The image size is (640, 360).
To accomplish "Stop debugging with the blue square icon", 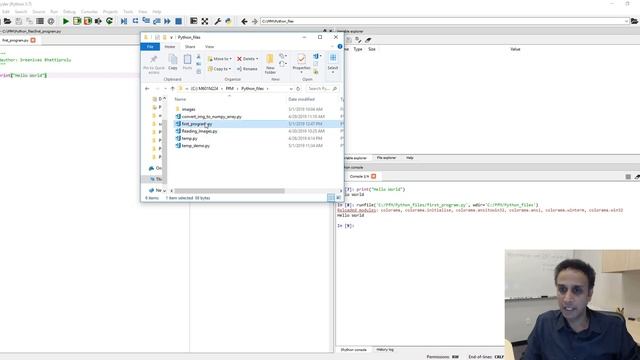I will coord(178,21).
